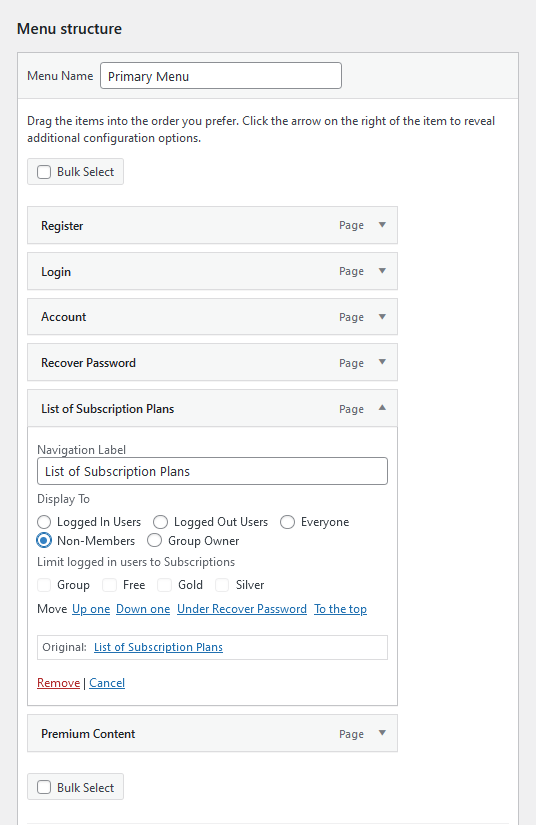The image size is (536, 825).
Task: Open the original List of Subscription Plans link
Action: [158, 647]
